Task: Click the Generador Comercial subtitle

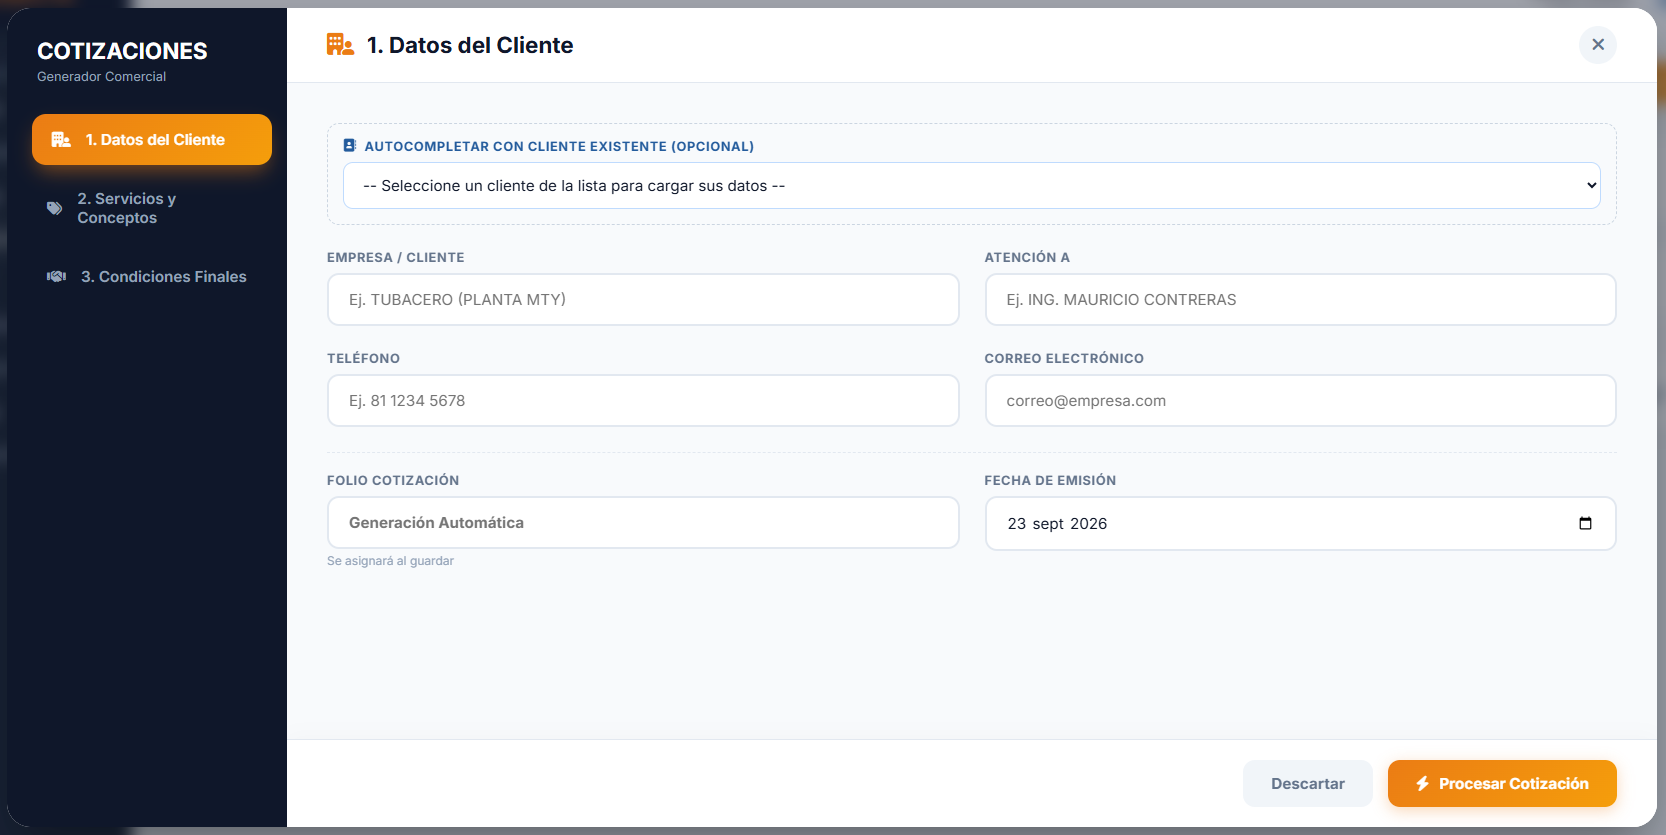Action: click(x=102, y=77)
